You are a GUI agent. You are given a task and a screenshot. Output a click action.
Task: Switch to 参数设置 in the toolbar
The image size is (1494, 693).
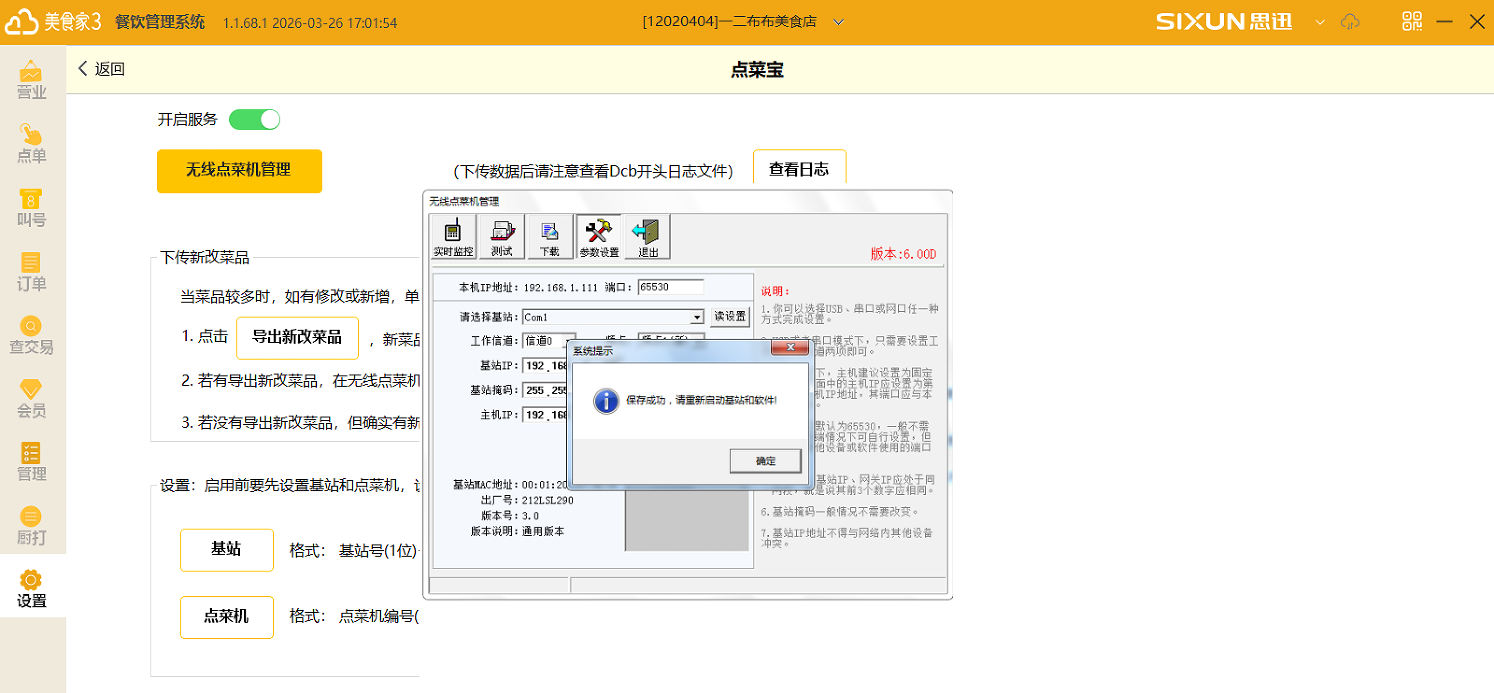coord(598,237)
